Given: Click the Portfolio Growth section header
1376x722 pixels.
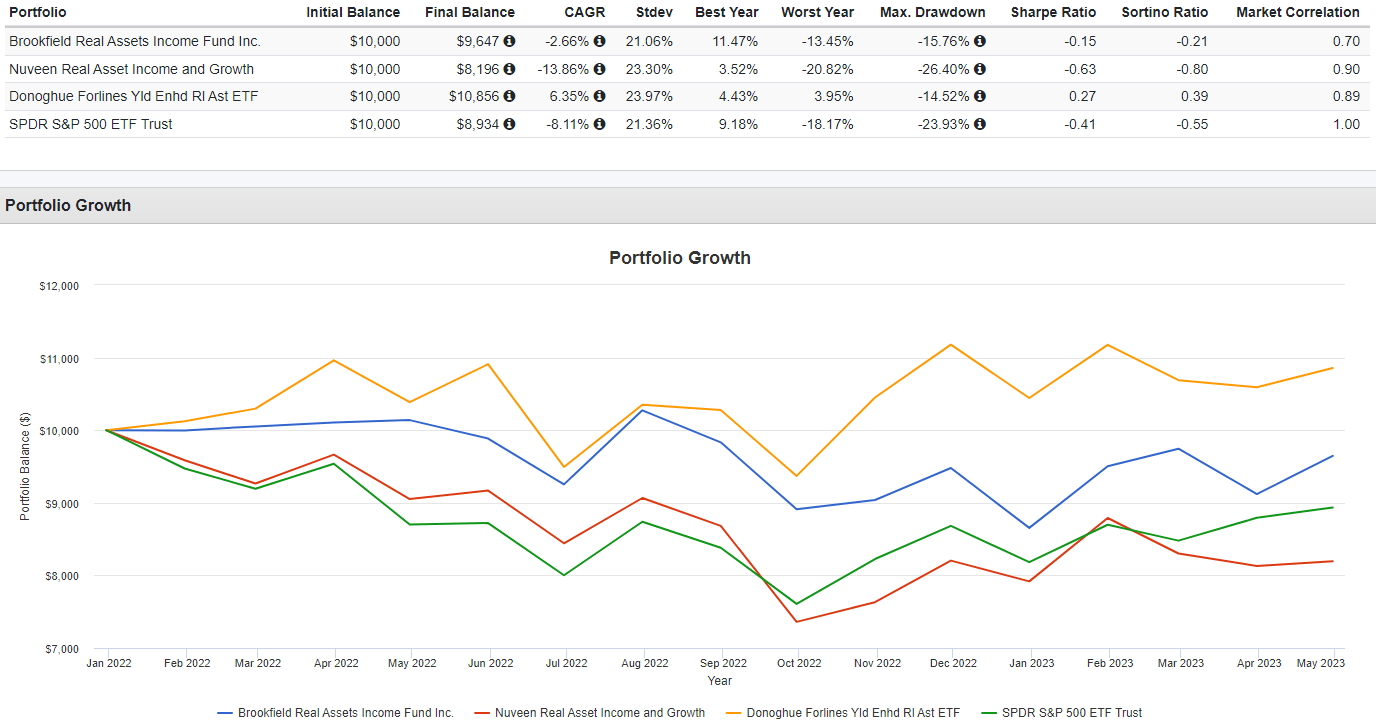Looking at the screenshot, I should [68, 205].
